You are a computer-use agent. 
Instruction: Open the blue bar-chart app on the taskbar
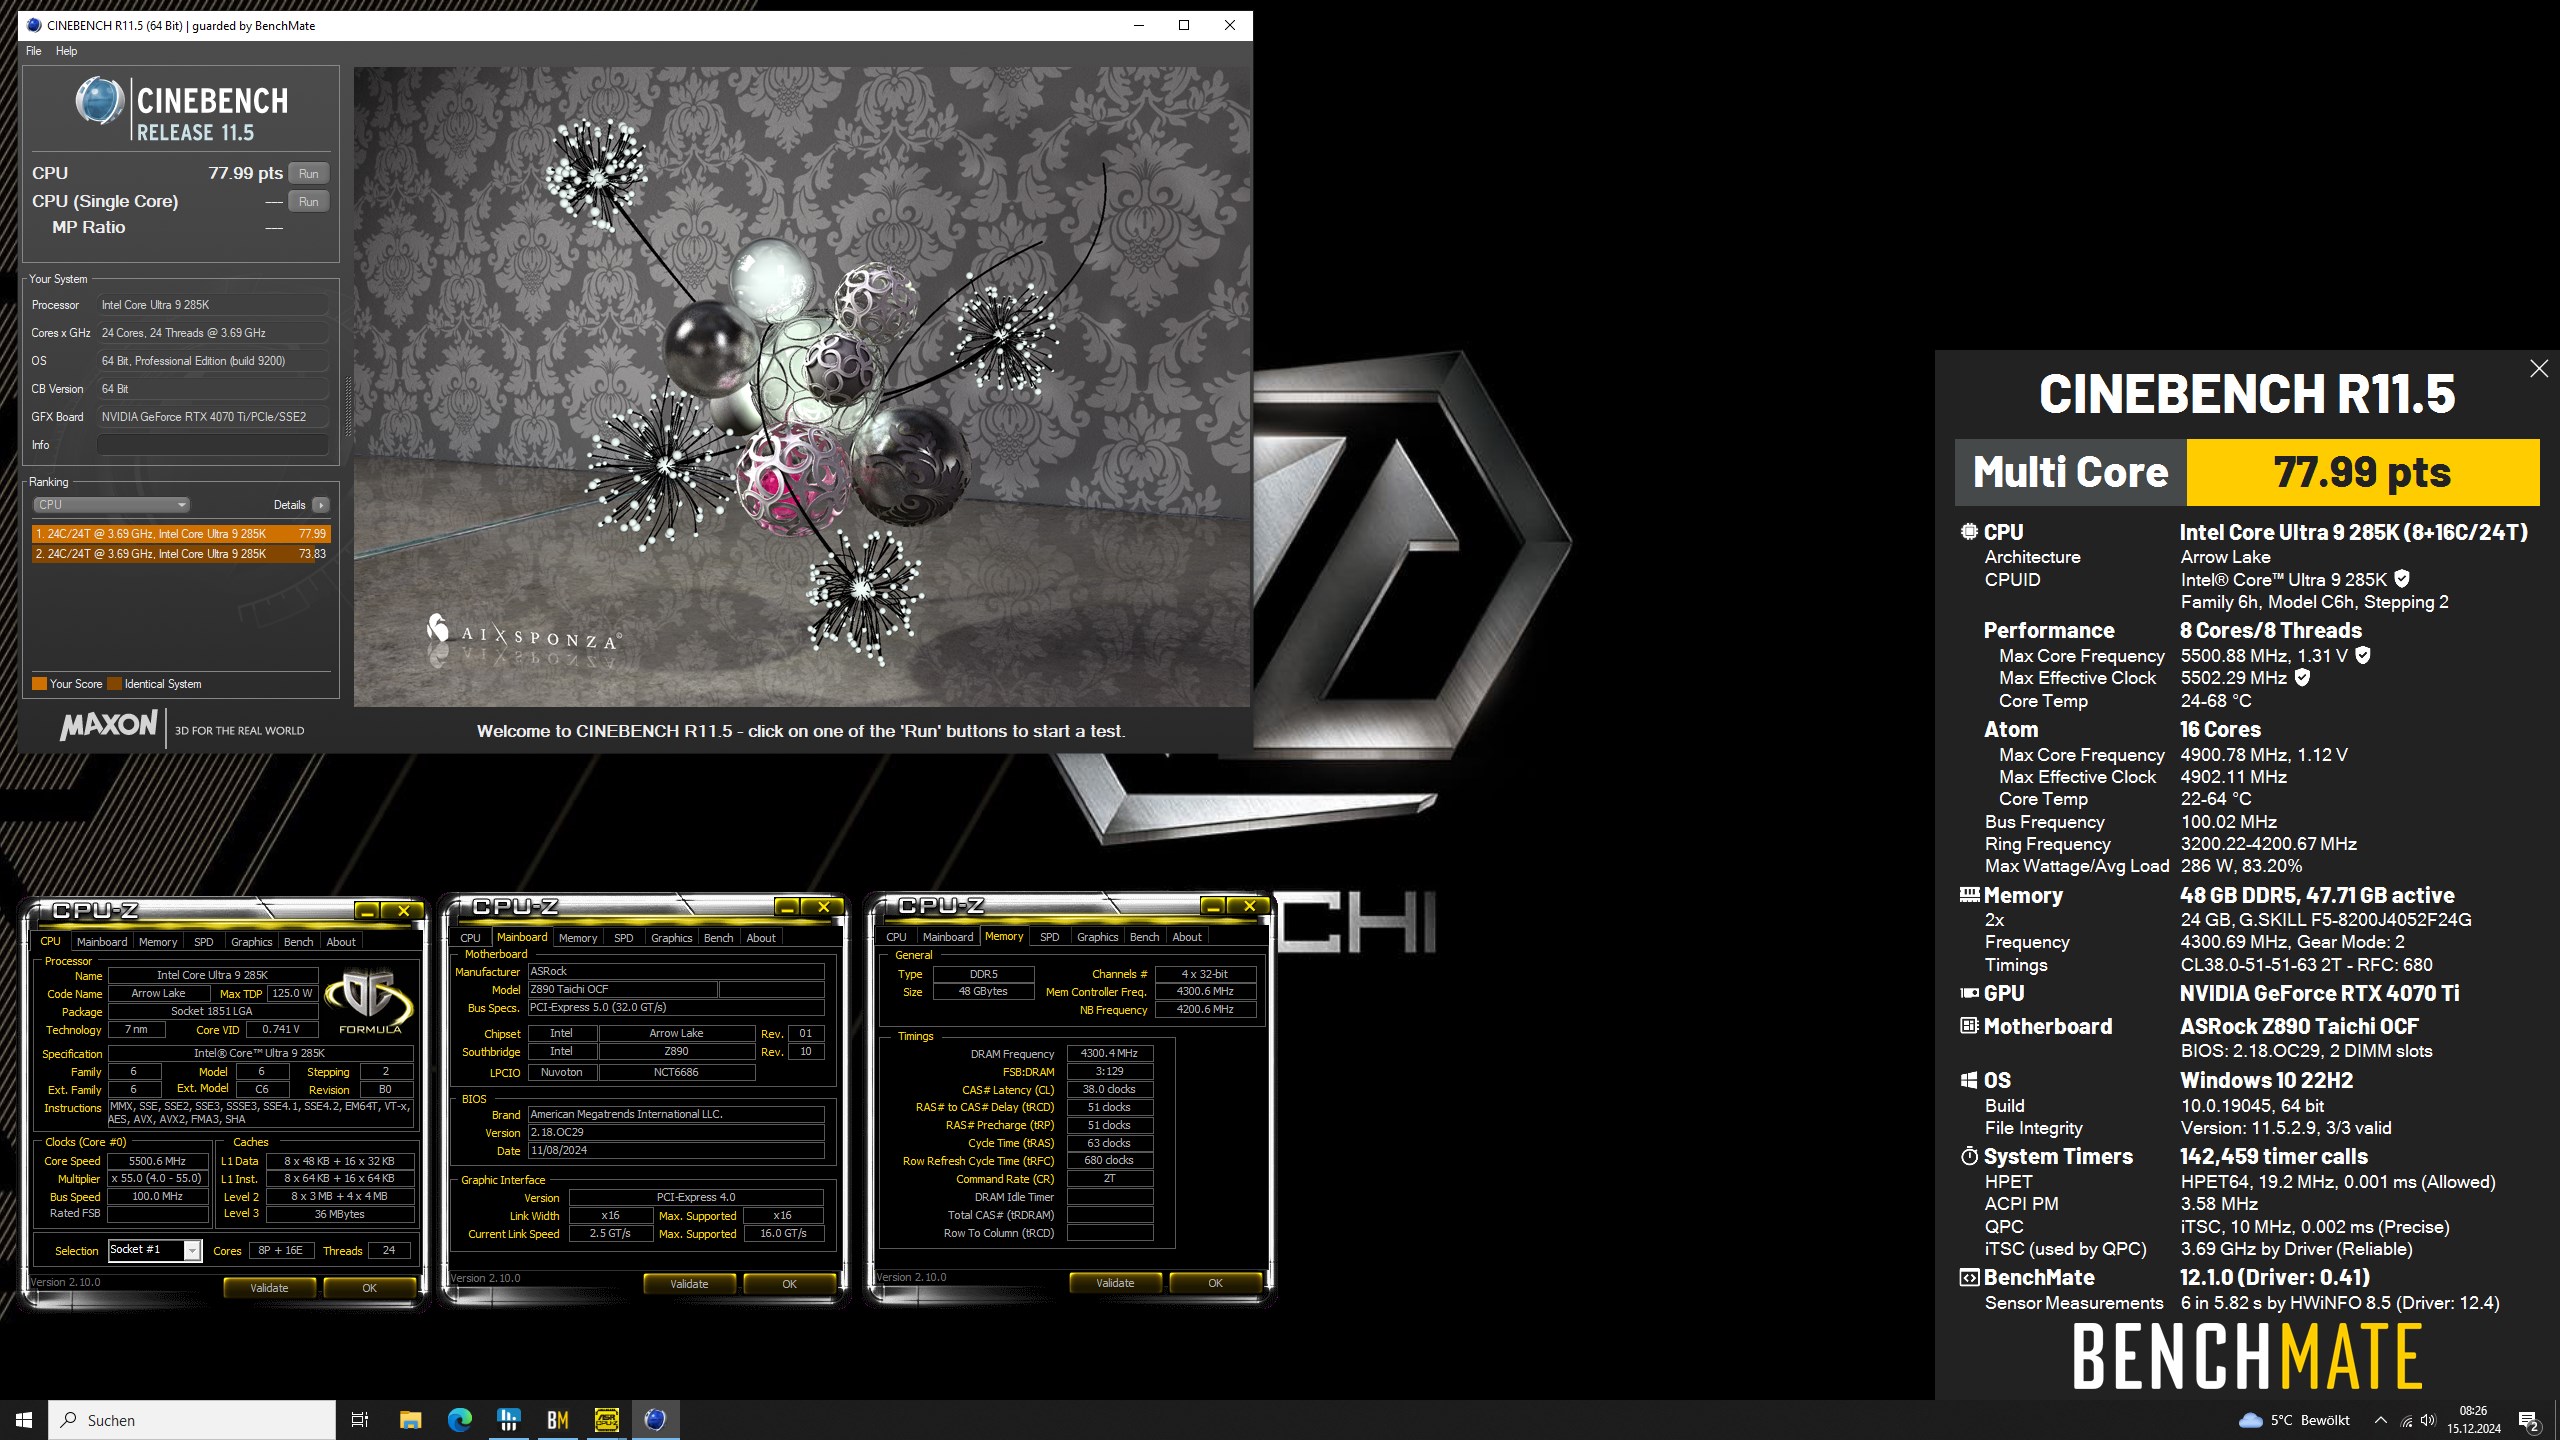[x=508, y=1420]
